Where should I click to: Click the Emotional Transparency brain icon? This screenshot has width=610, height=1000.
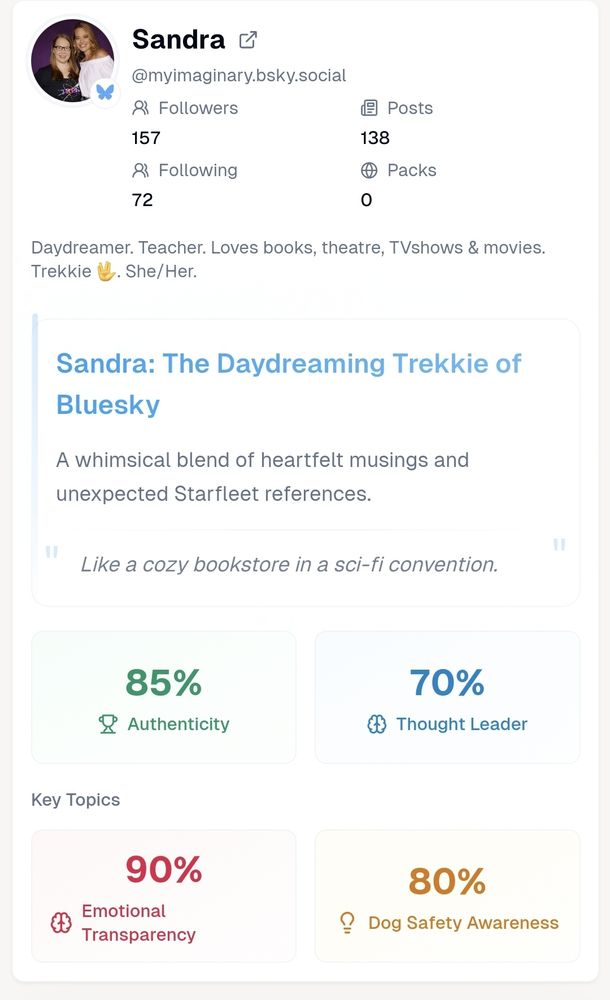[x=61, y=923]
